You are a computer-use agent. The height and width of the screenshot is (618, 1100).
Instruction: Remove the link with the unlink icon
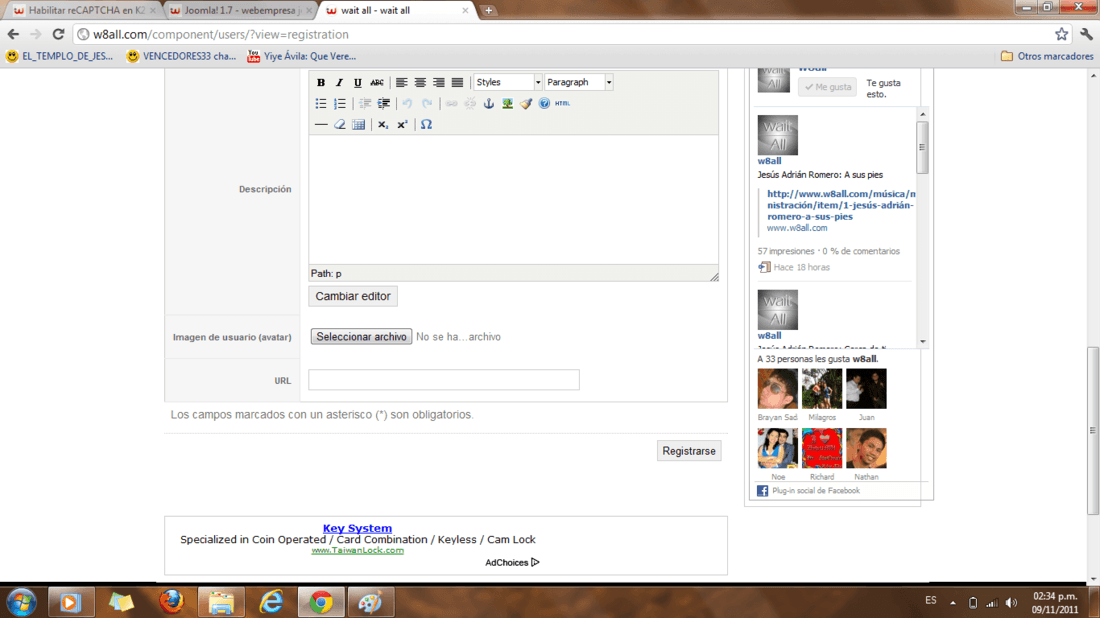(470, 104)
